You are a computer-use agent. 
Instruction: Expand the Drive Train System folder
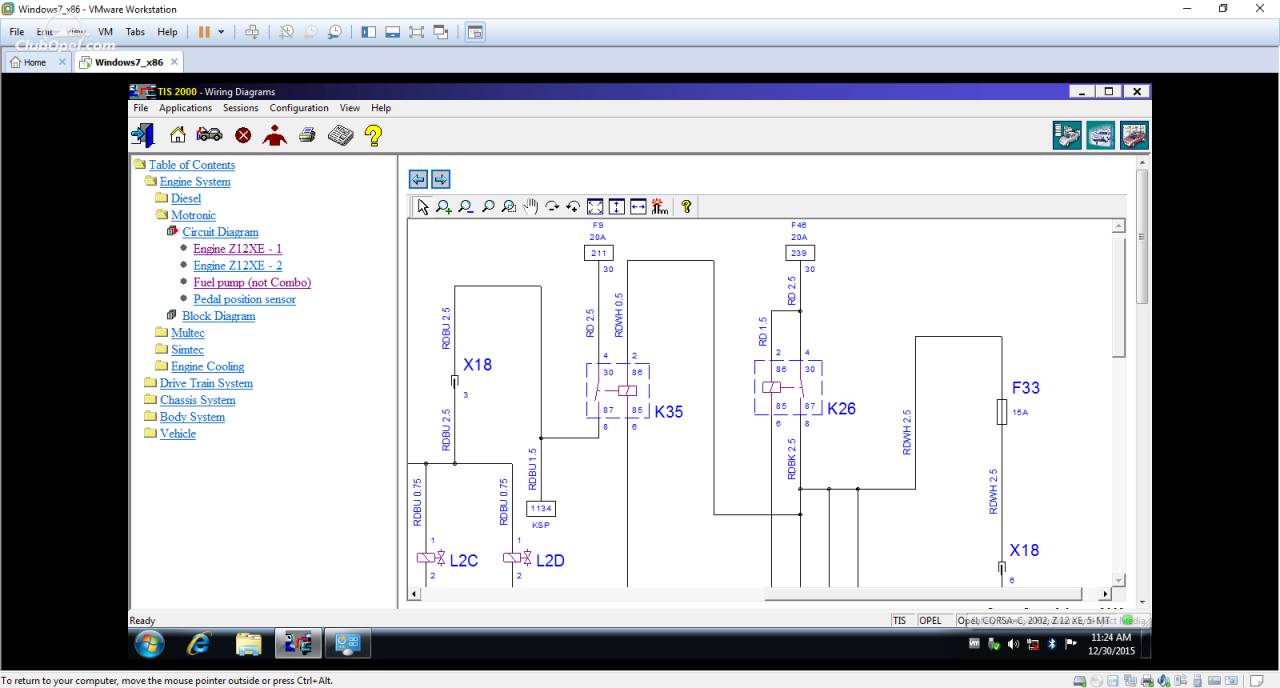tap(206, 384)
